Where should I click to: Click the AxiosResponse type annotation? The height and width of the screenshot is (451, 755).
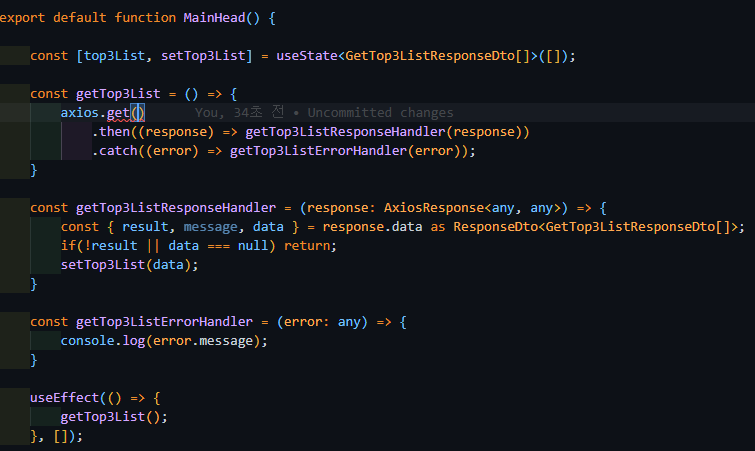point(434,208)
